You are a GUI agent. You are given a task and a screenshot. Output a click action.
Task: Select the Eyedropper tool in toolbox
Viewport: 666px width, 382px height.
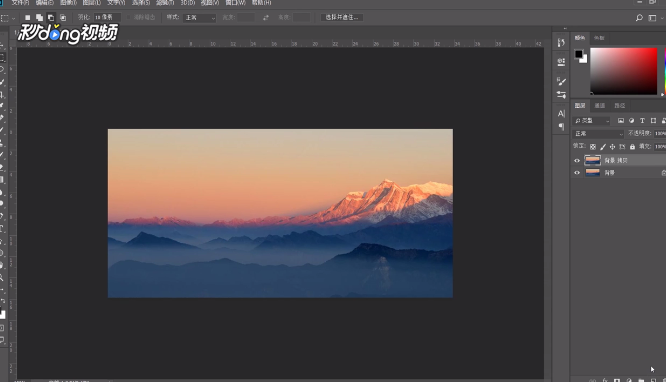click(x=2, y=106)
